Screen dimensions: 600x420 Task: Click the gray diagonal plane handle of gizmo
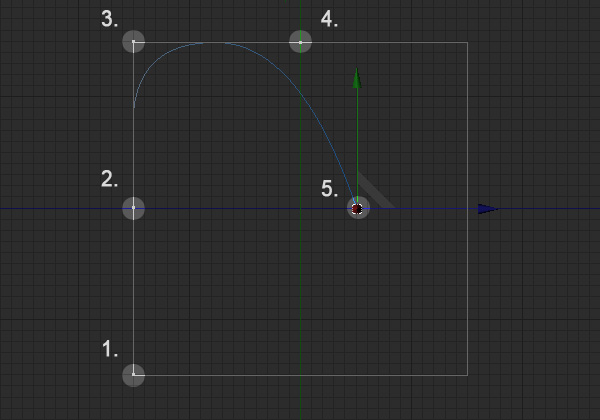pos(375,190)
